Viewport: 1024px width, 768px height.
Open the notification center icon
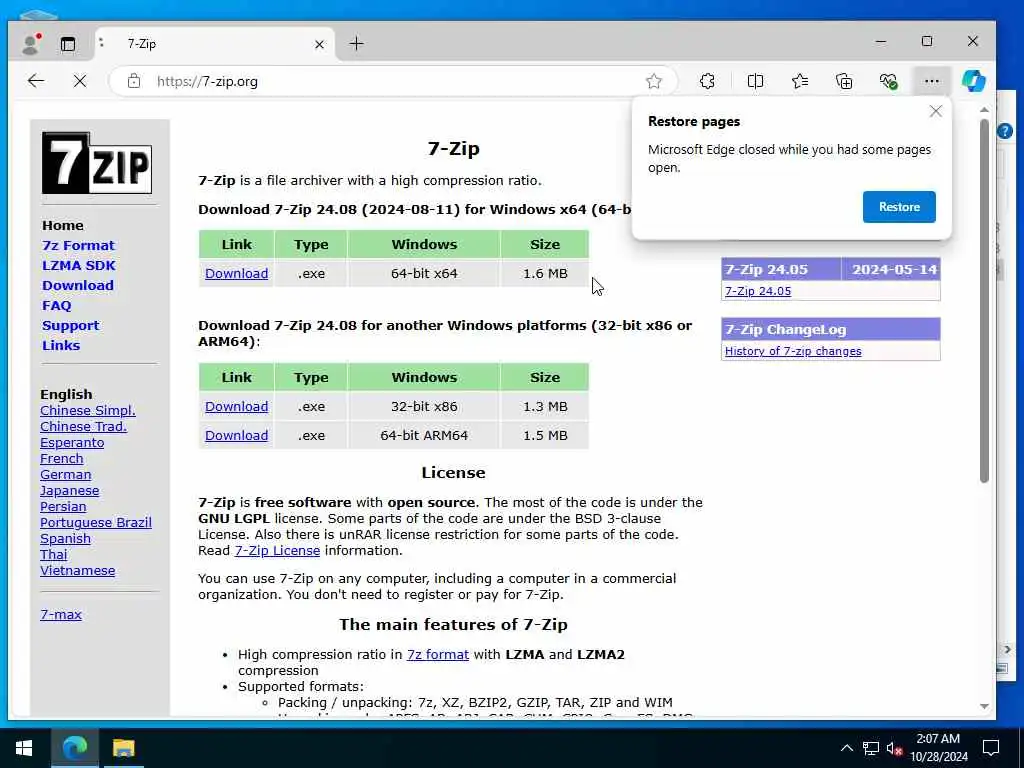coord(991,748)
